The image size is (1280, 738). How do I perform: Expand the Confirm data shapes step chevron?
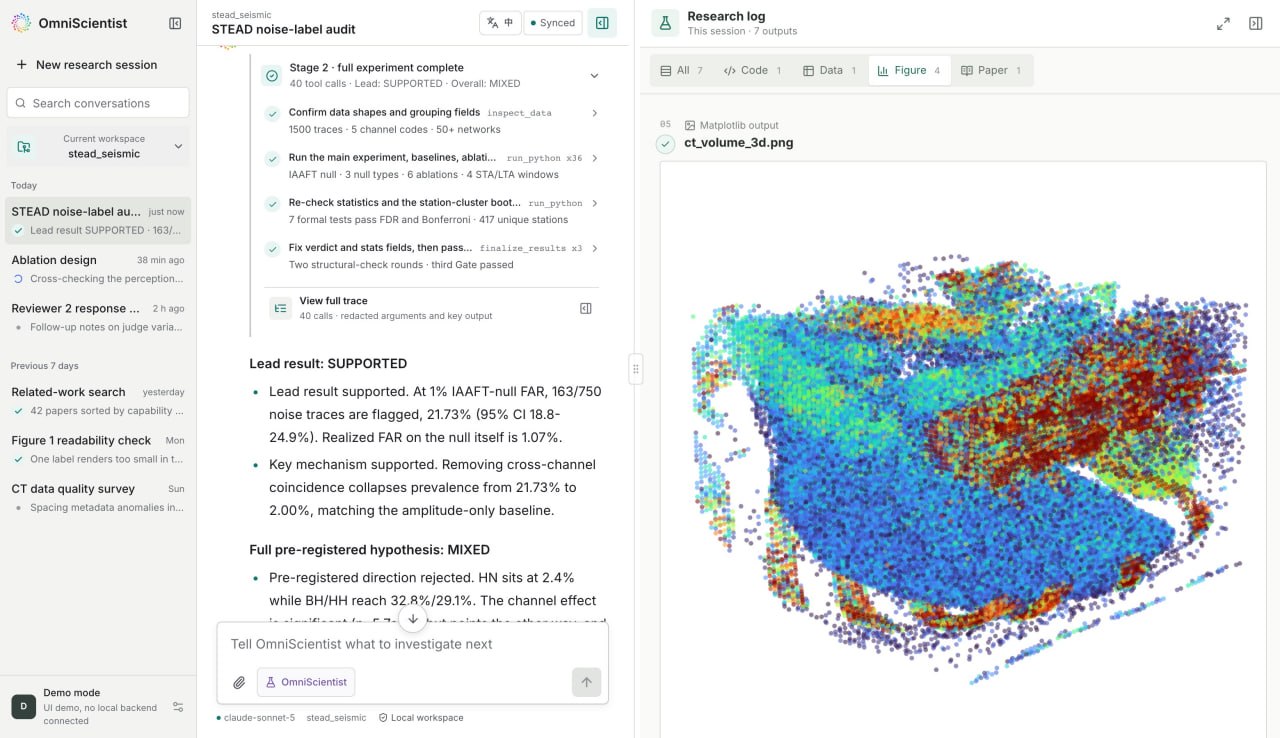point(595,113)
